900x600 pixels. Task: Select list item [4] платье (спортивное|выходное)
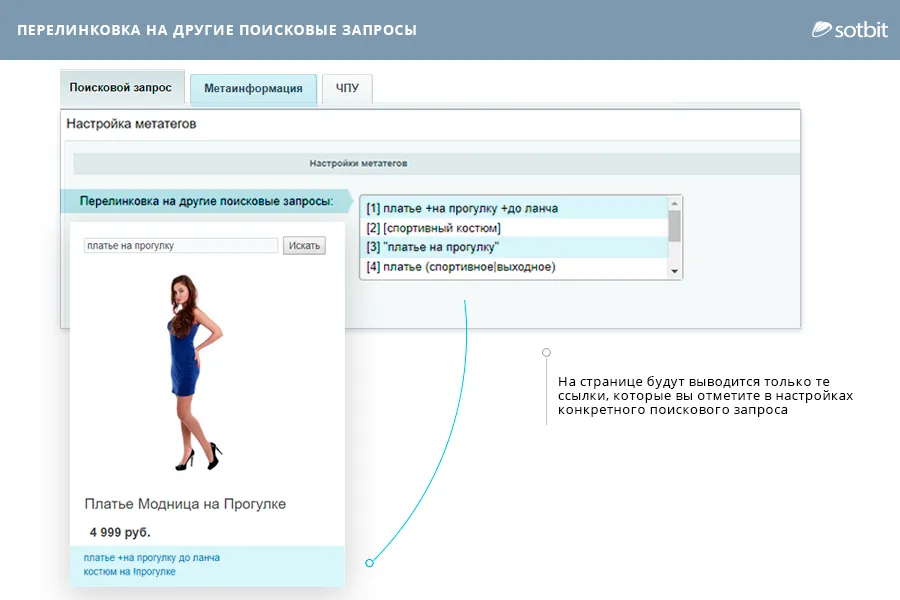[x=514, y=267]
